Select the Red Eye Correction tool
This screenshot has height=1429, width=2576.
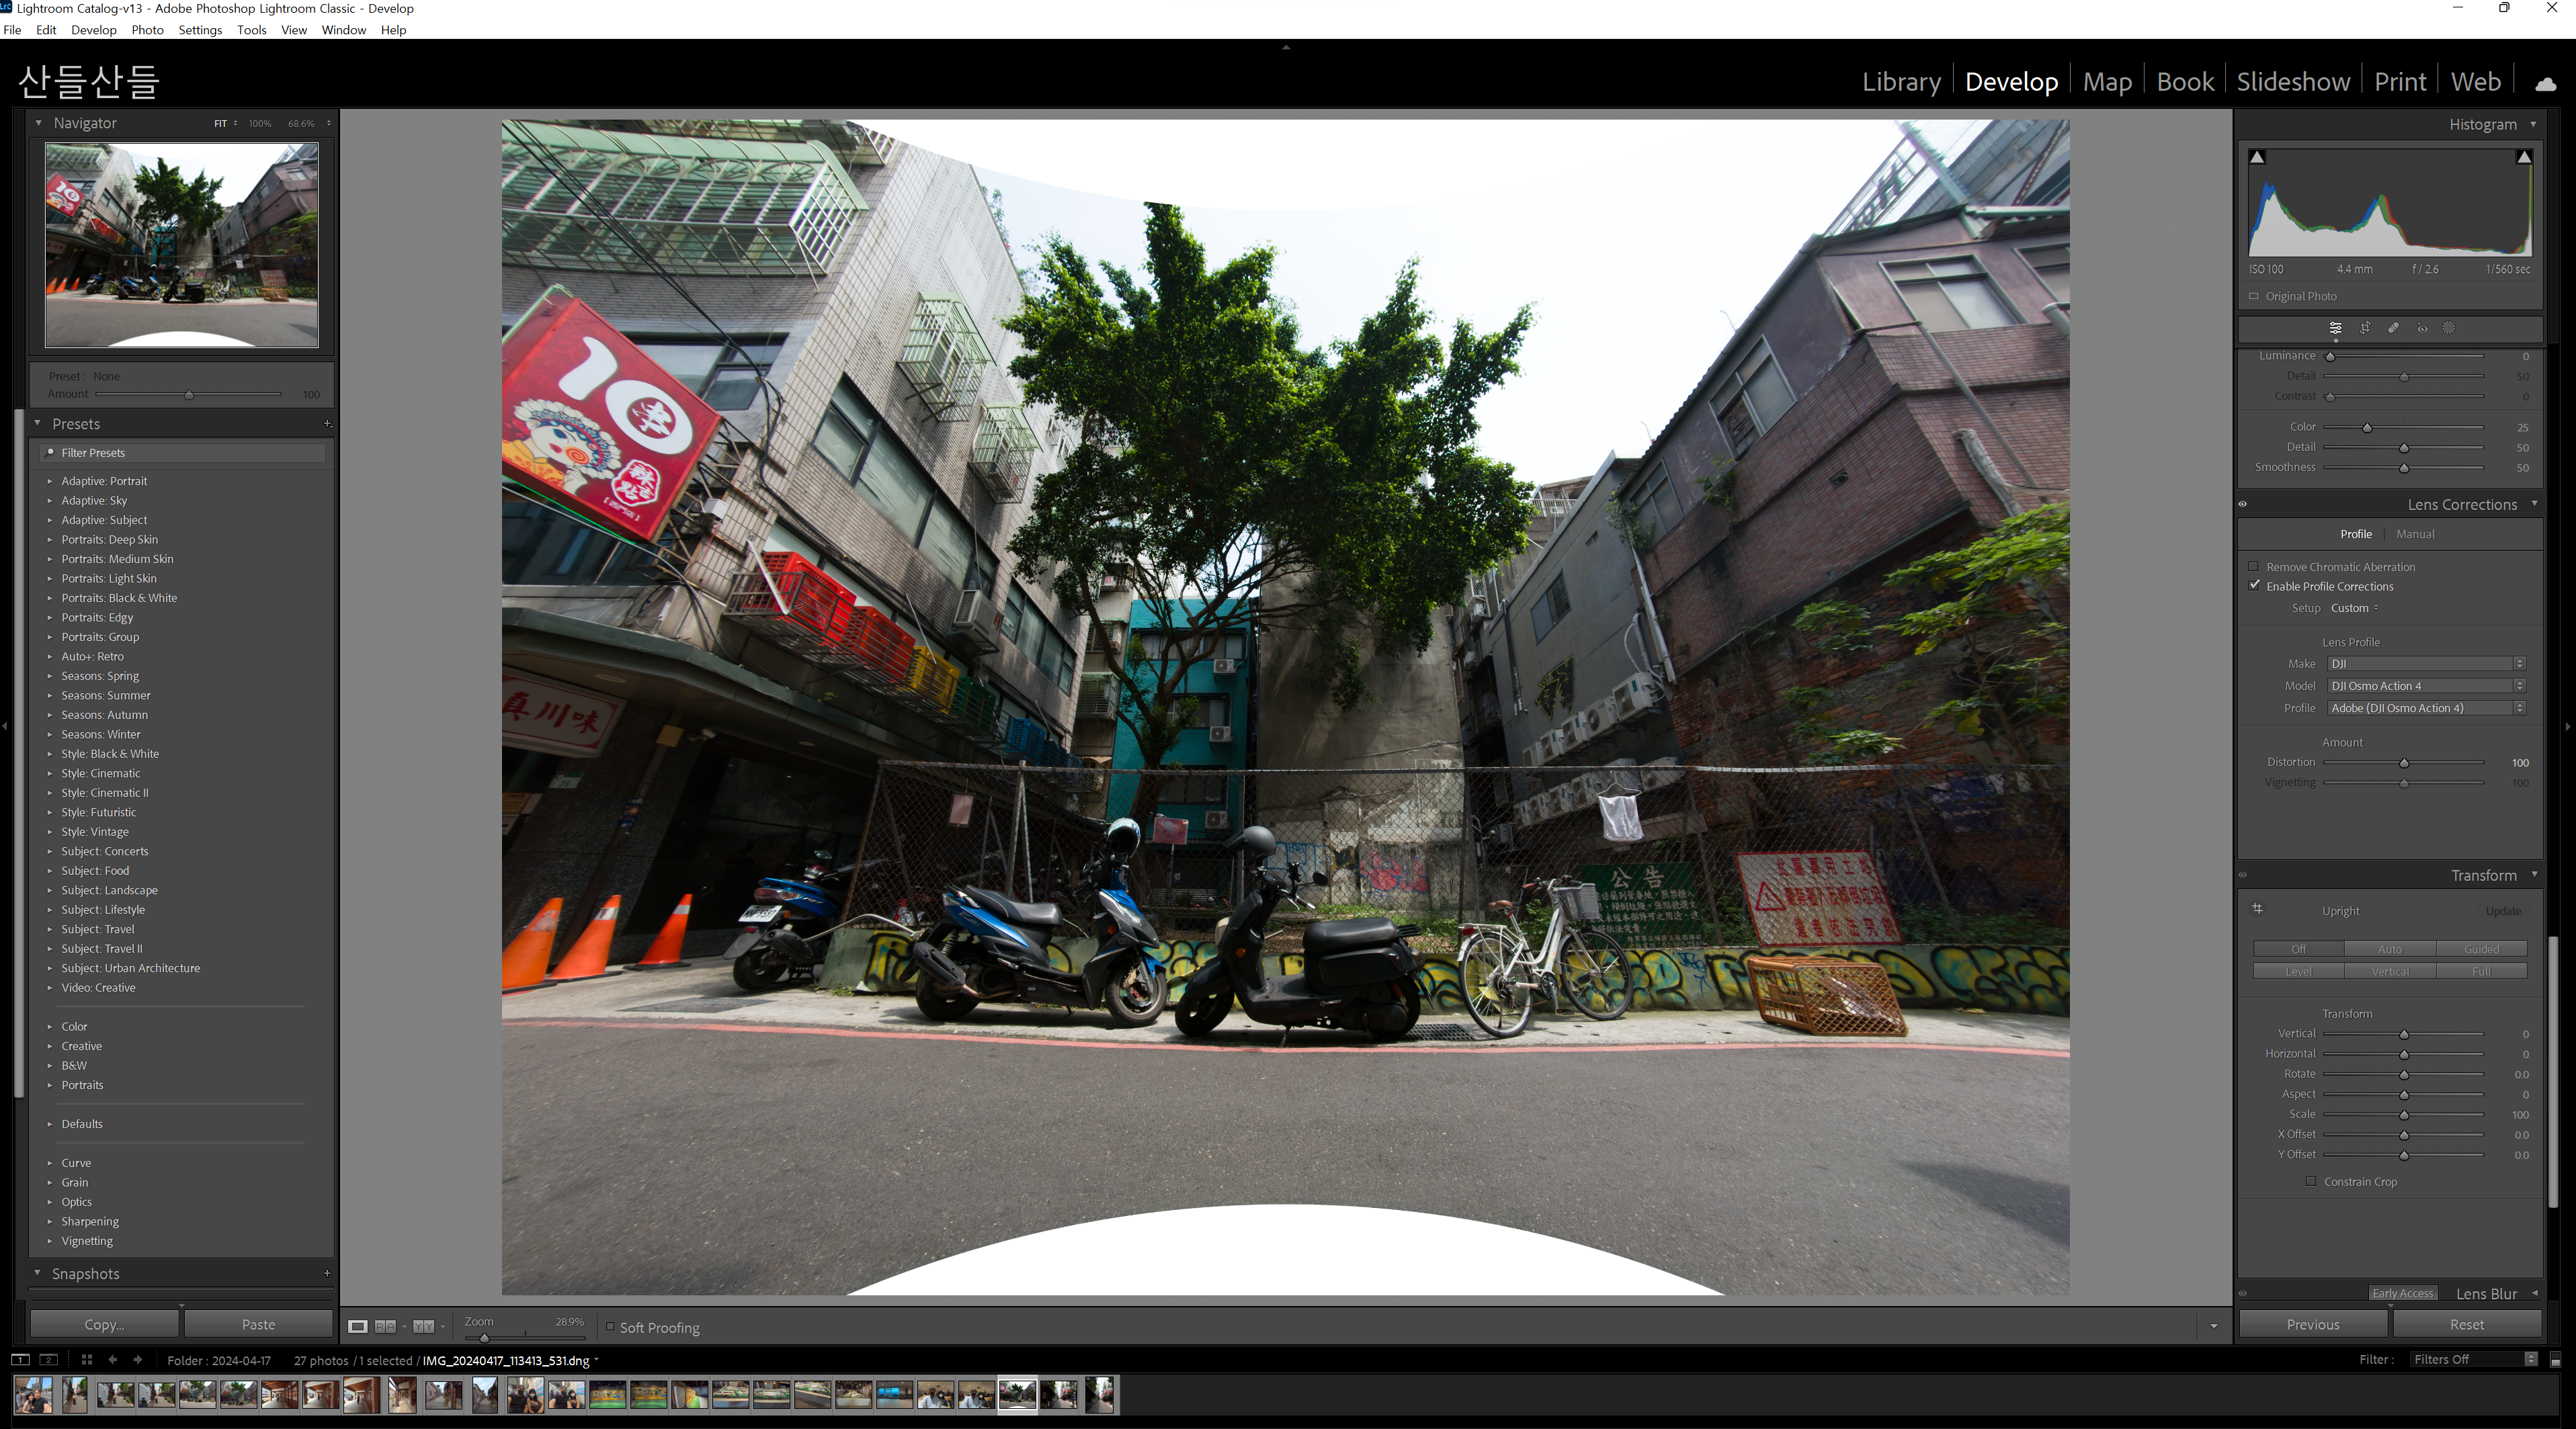[2421, 328]
